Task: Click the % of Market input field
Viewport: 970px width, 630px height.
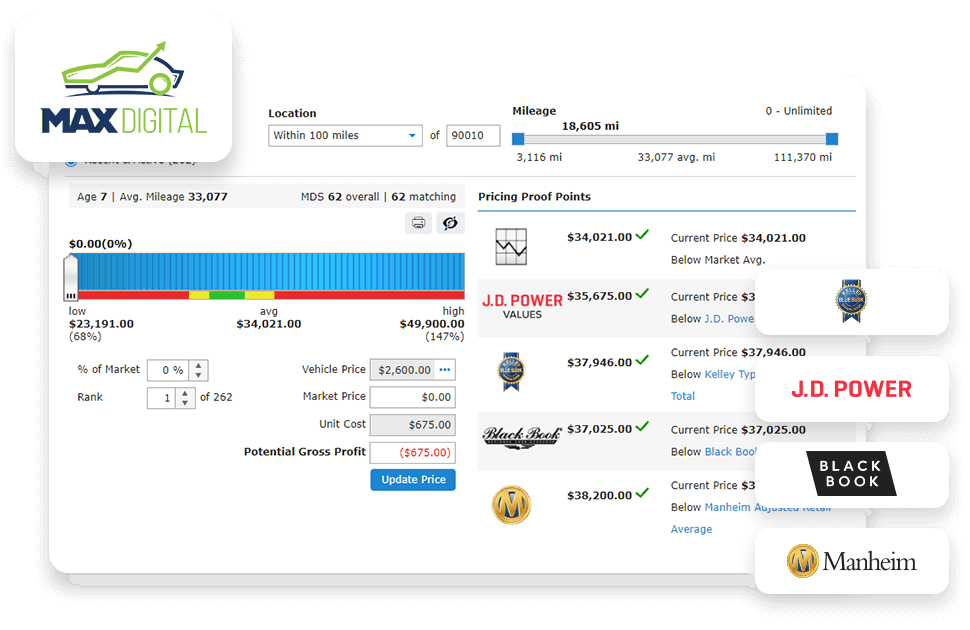Action: coord(168,370)
